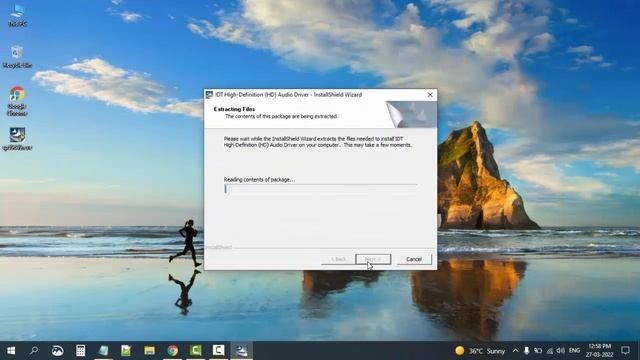
Task: Click the microphone tray icon
Action: [527, 351]
